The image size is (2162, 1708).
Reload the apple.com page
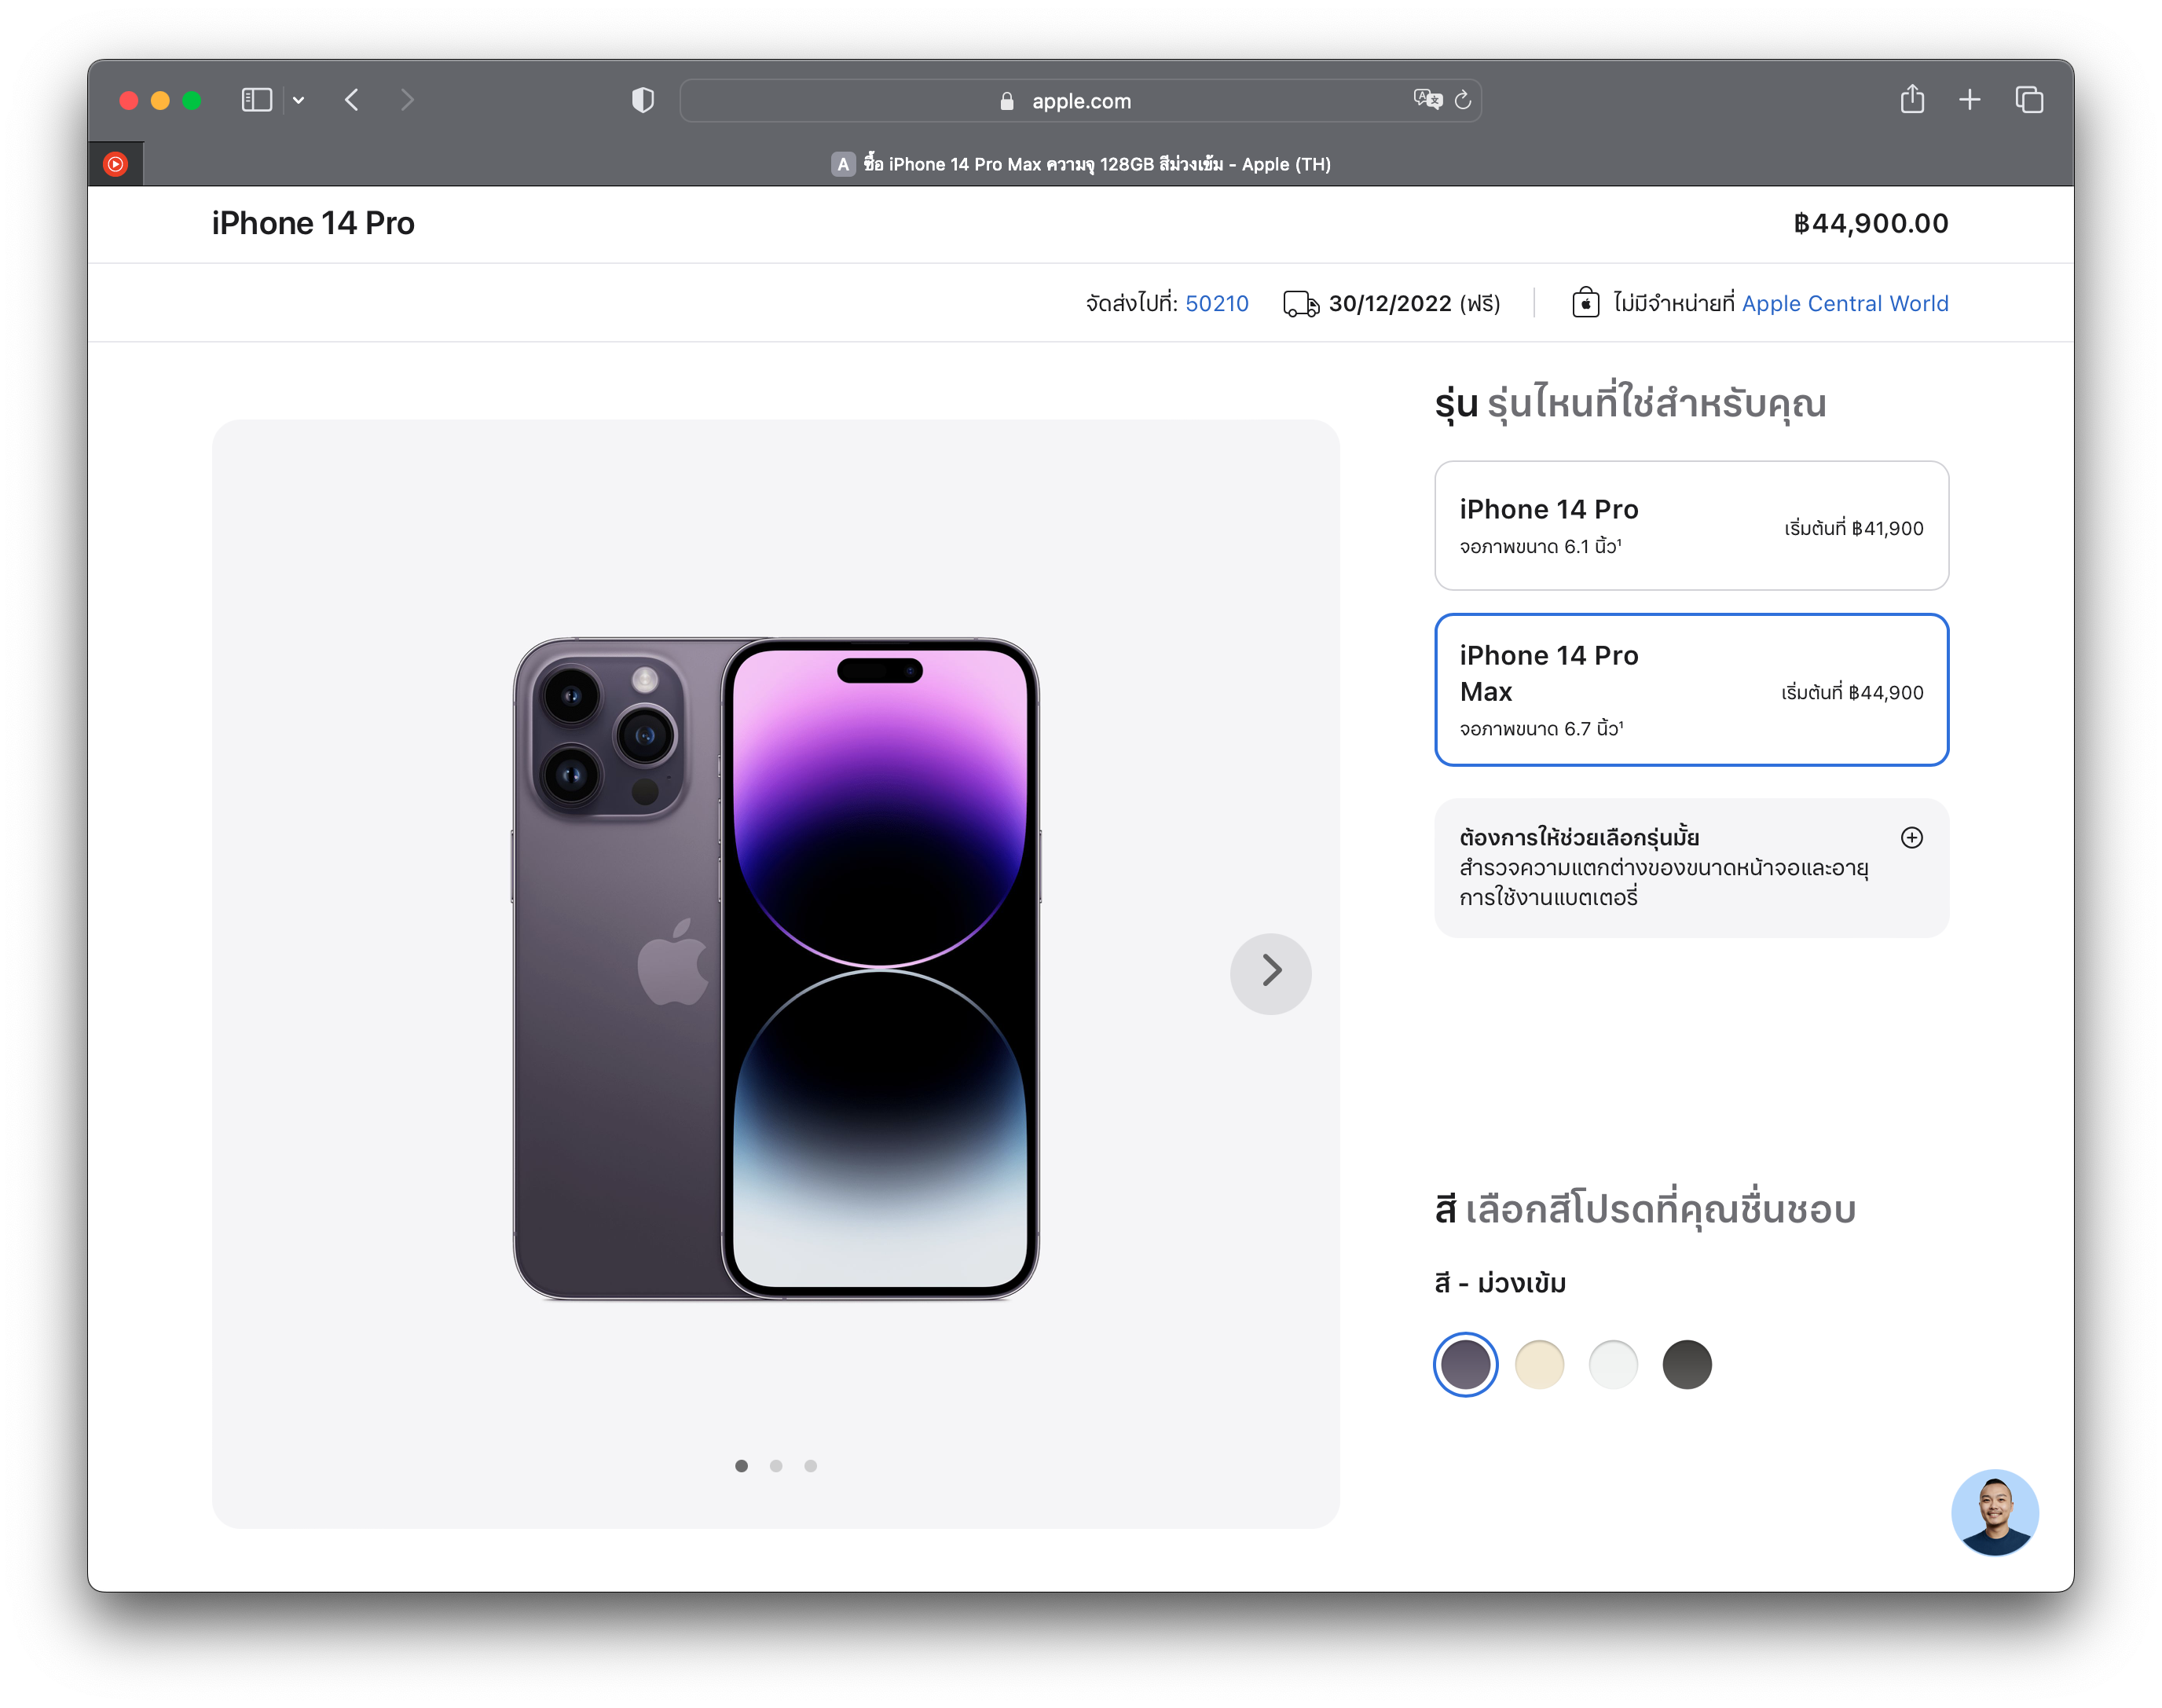coord(1463,100)
